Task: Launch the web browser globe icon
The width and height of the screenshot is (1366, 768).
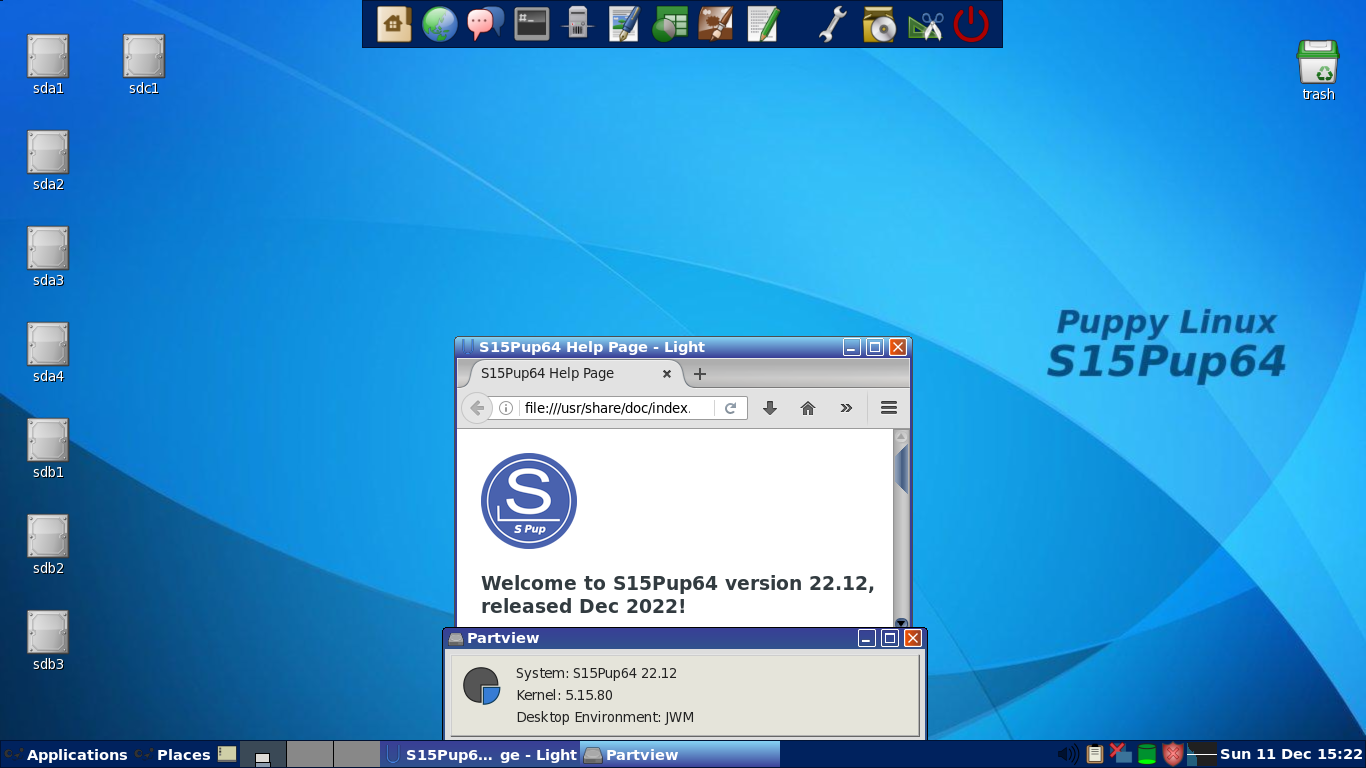Action: point(440,24)
